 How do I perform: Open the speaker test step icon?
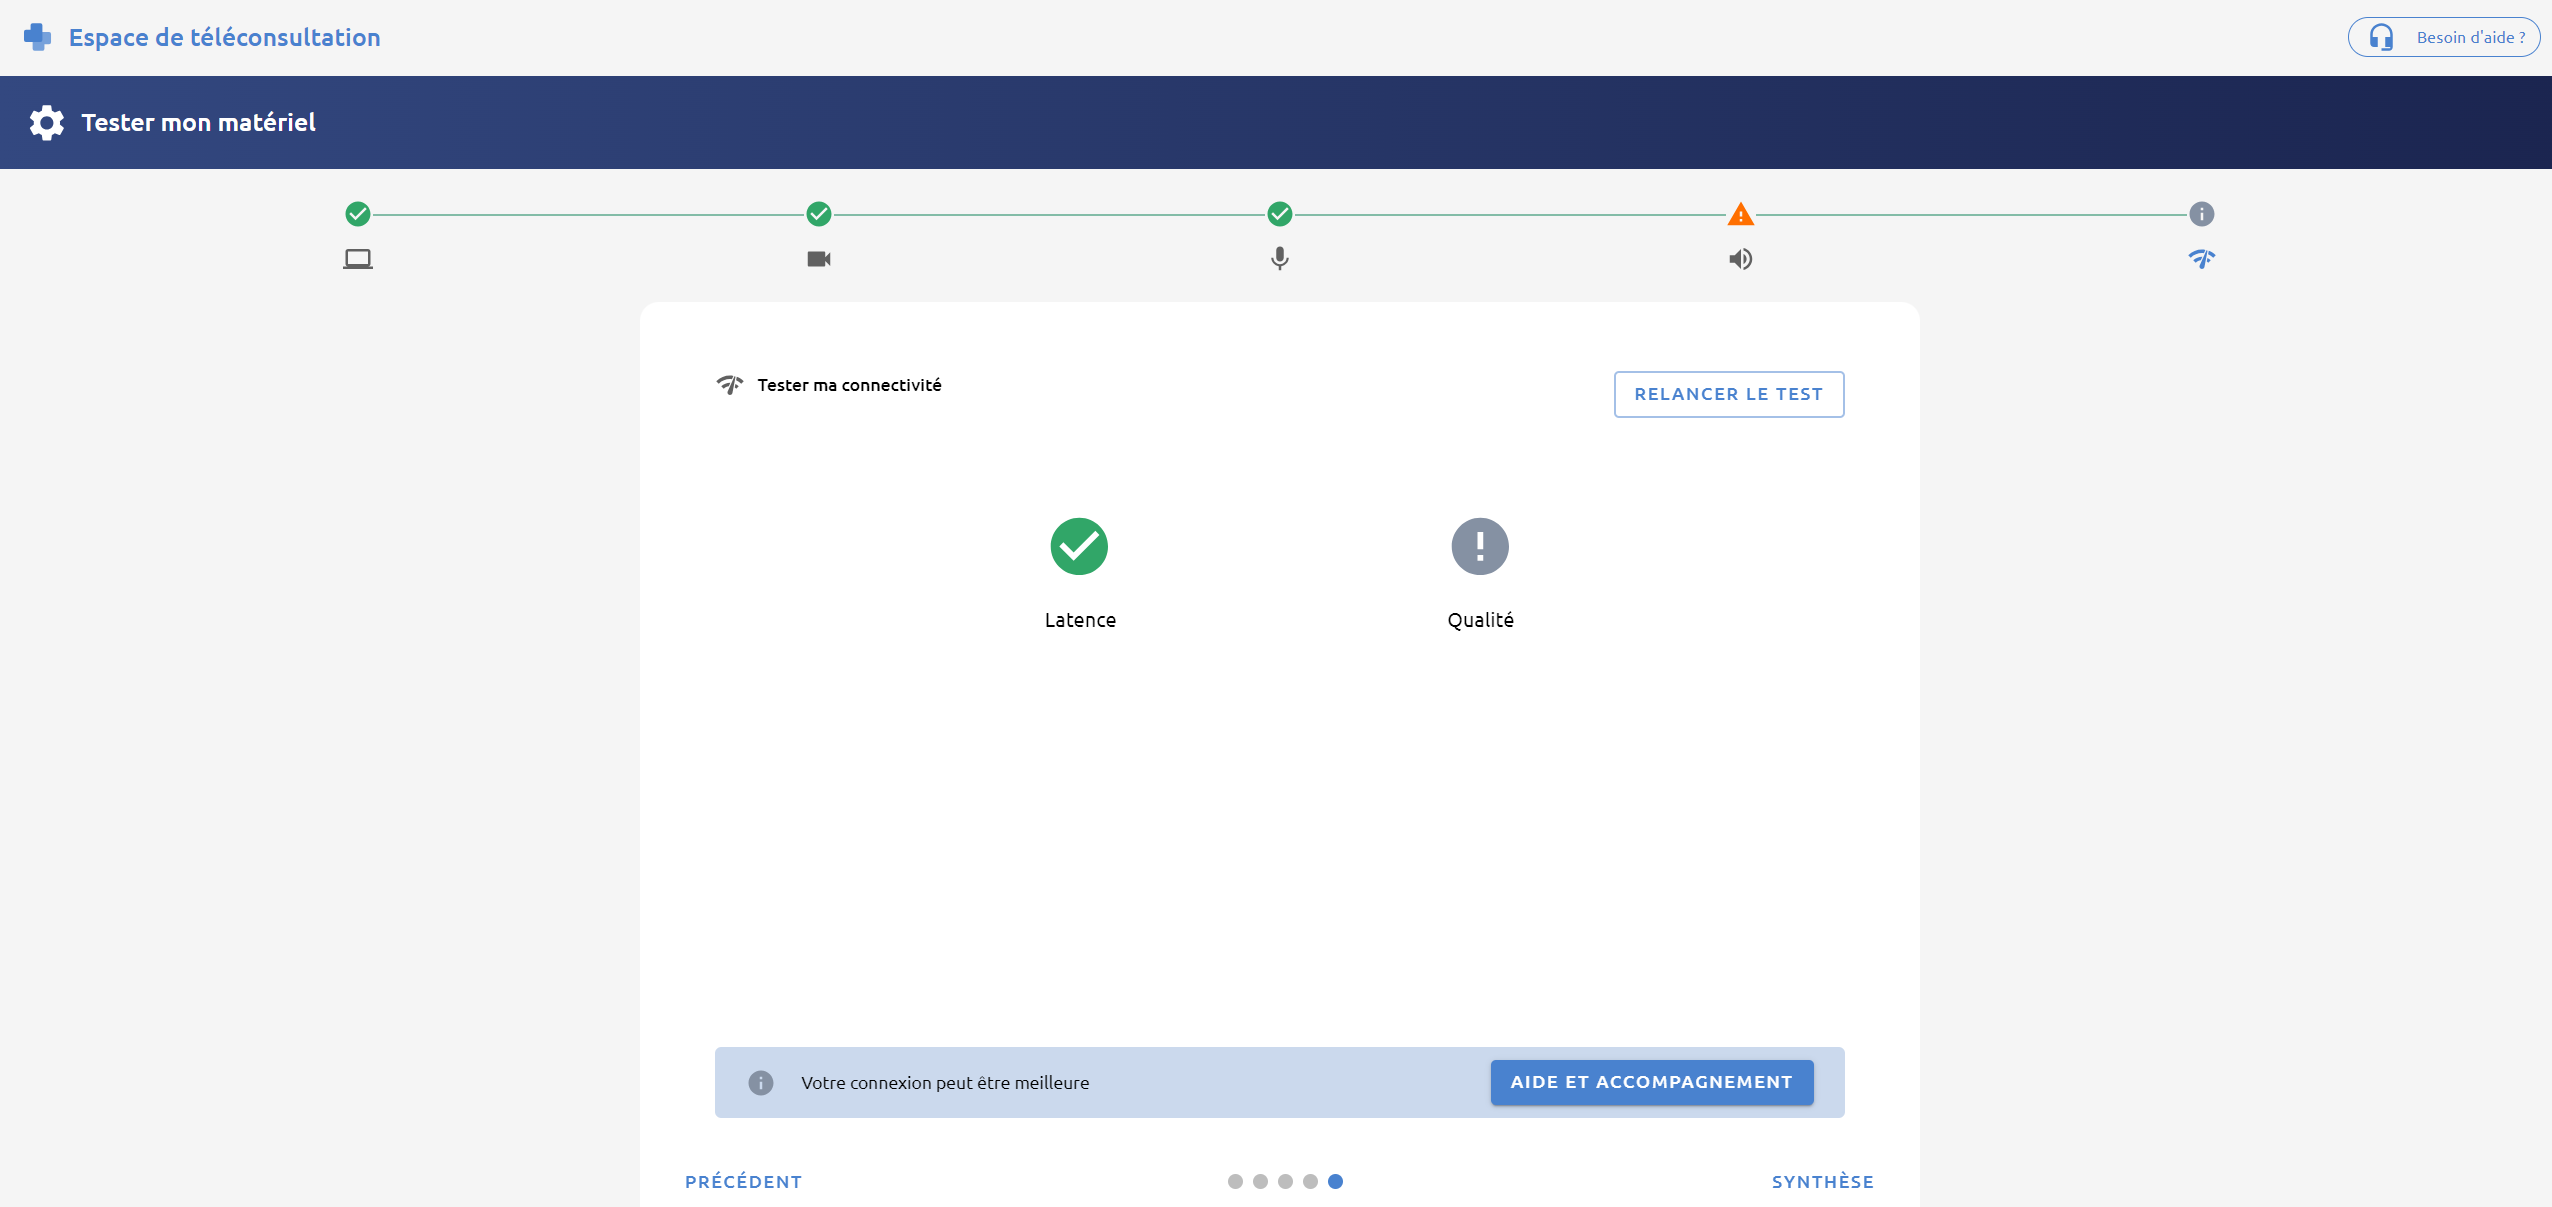tap(1741, 259)
